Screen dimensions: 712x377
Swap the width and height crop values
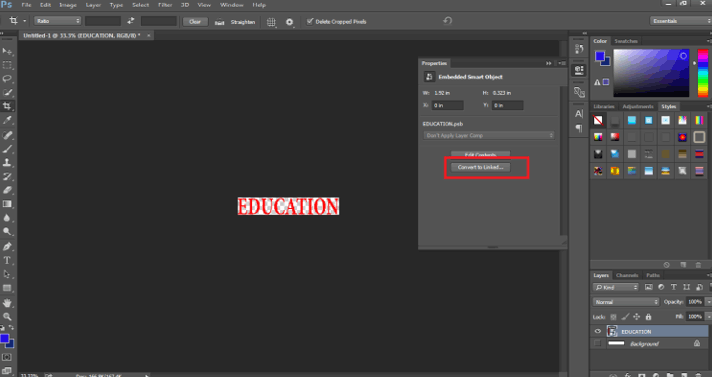[131, 21]
